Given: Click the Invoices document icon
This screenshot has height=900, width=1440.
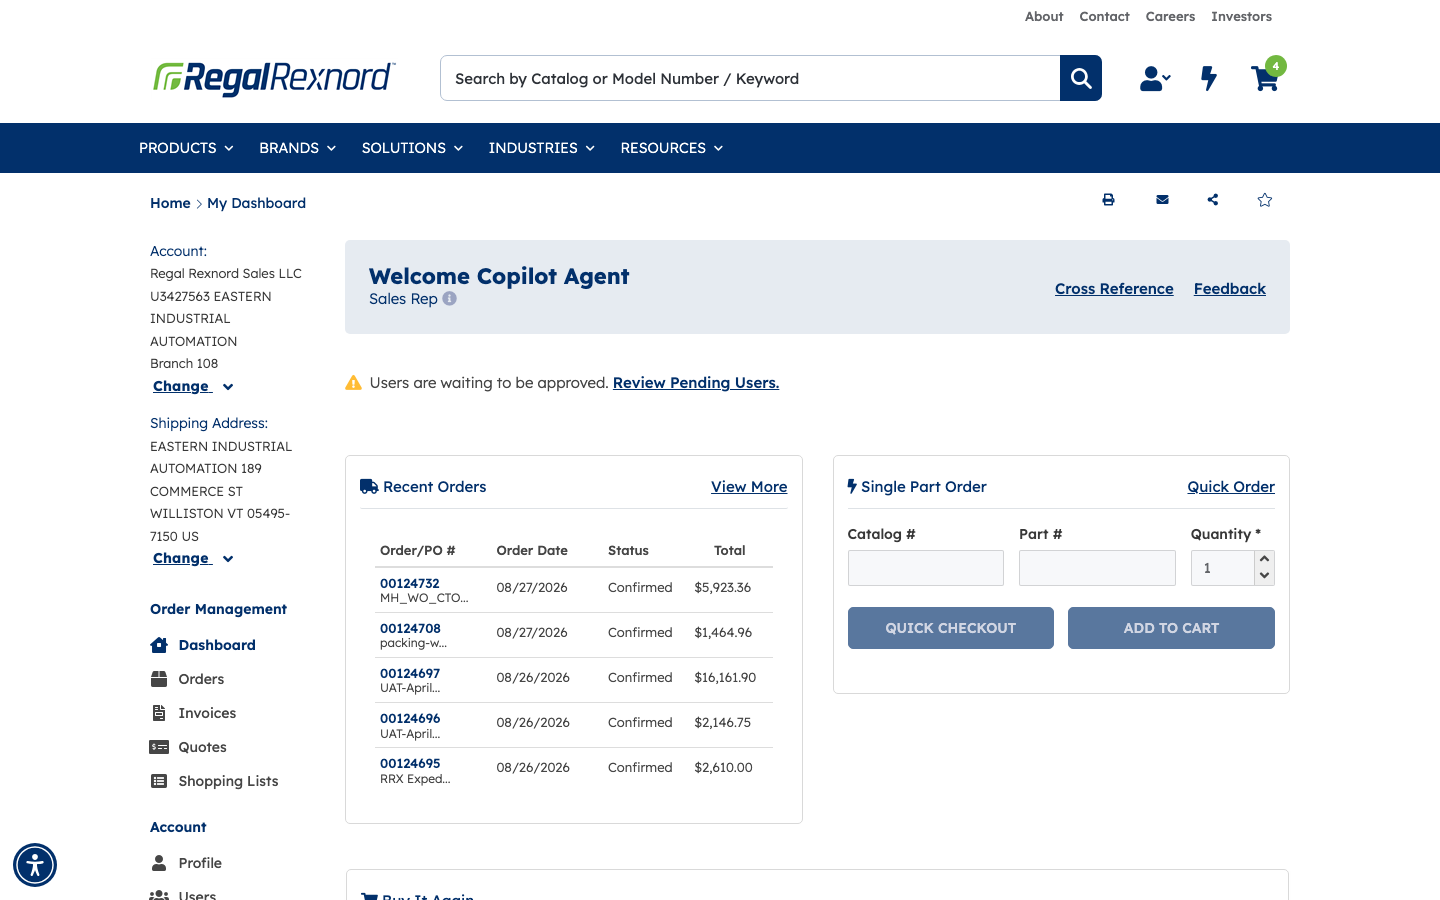Looking at the screenshot, I should 159,713.
